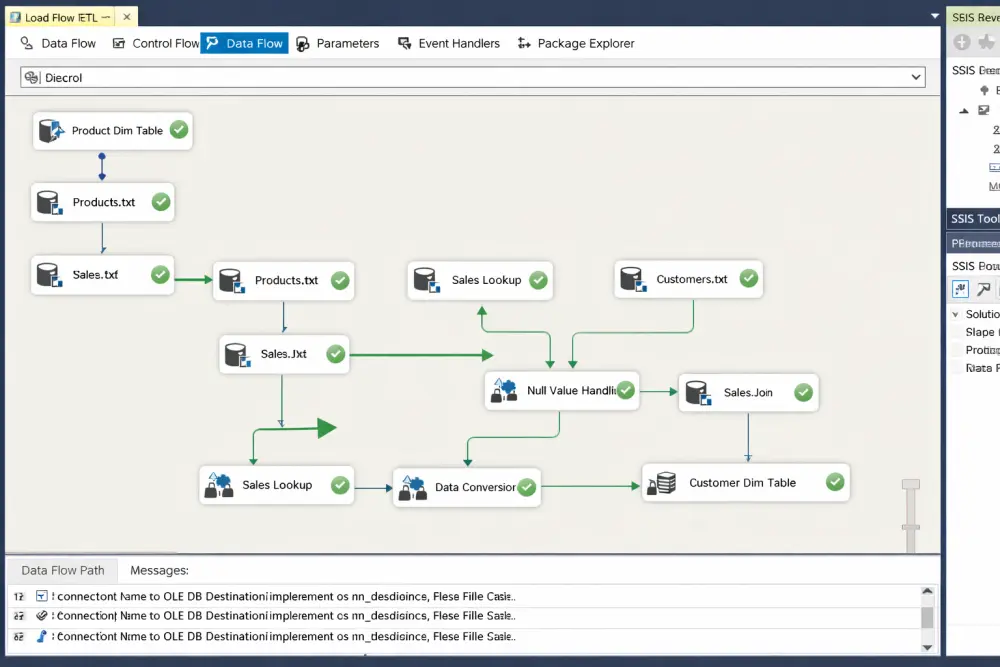Click the Parameters button
This screenshot has width=1000, height=667.
pos(339,43)
